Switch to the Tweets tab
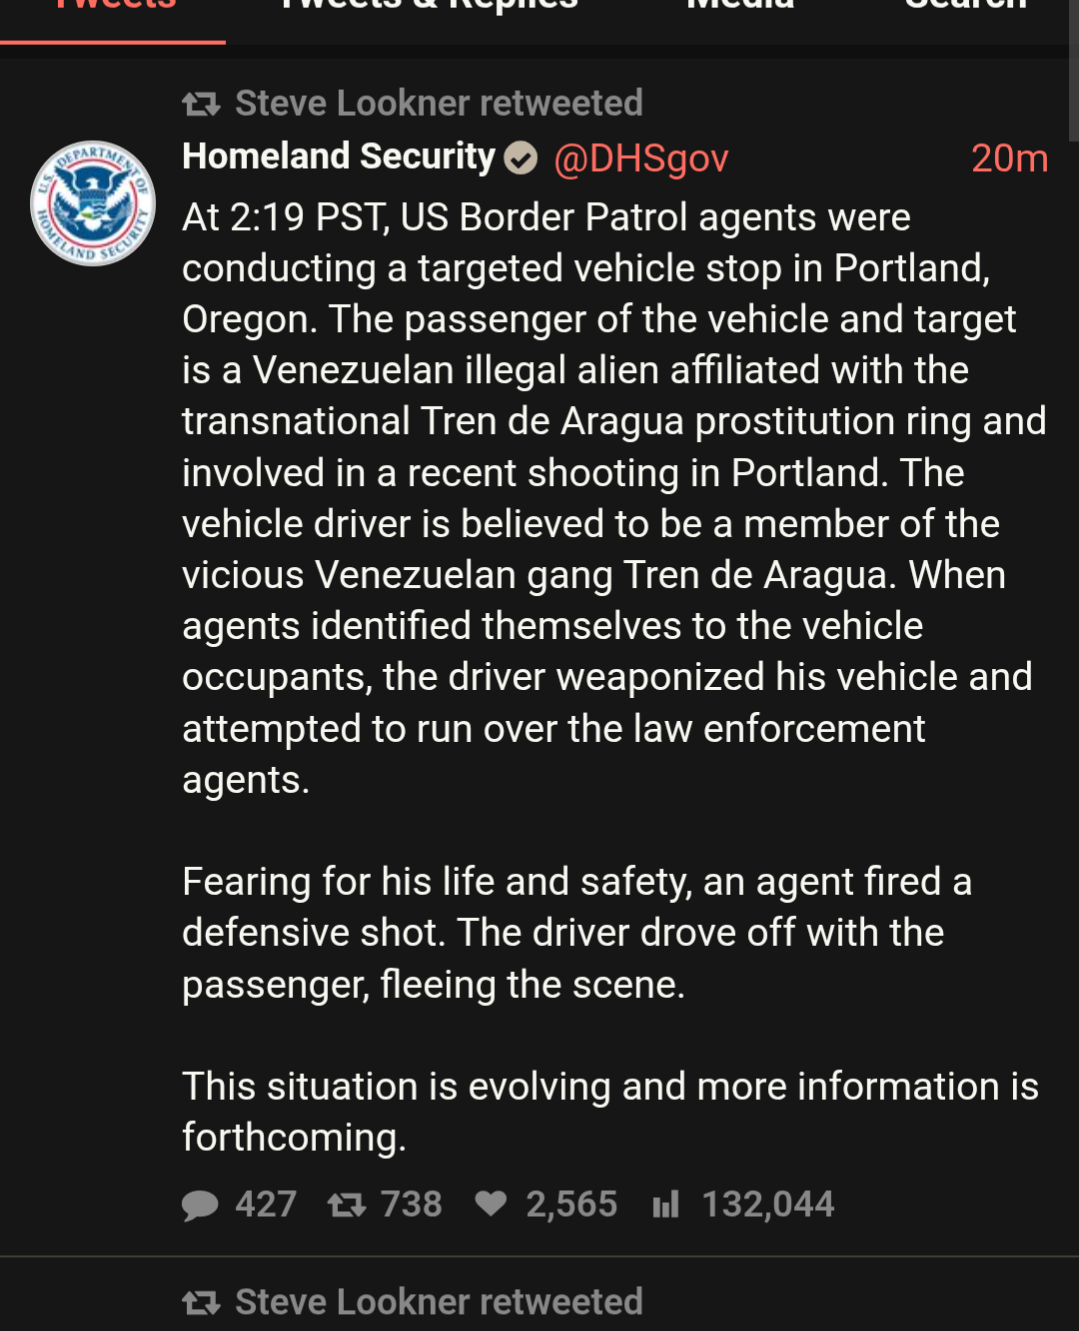Image resolution: width=1079 pixels, height=1331 pixels. pos(113,8)
